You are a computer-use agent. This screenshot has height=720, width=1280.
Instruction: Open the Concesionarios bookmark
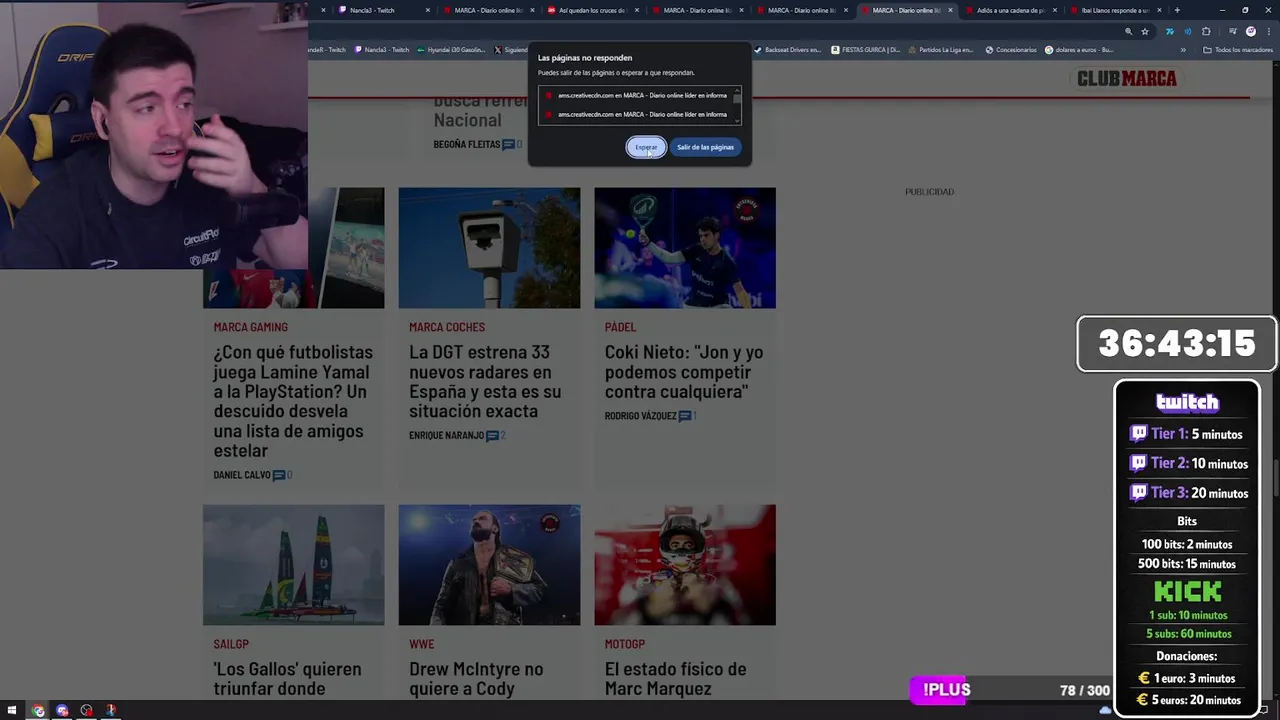(x=1011, y=49)
